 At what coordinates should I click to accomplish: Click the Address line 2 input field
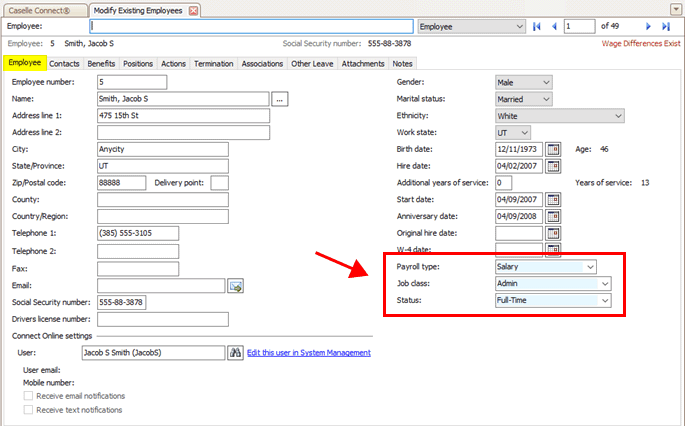click(183, 132)
